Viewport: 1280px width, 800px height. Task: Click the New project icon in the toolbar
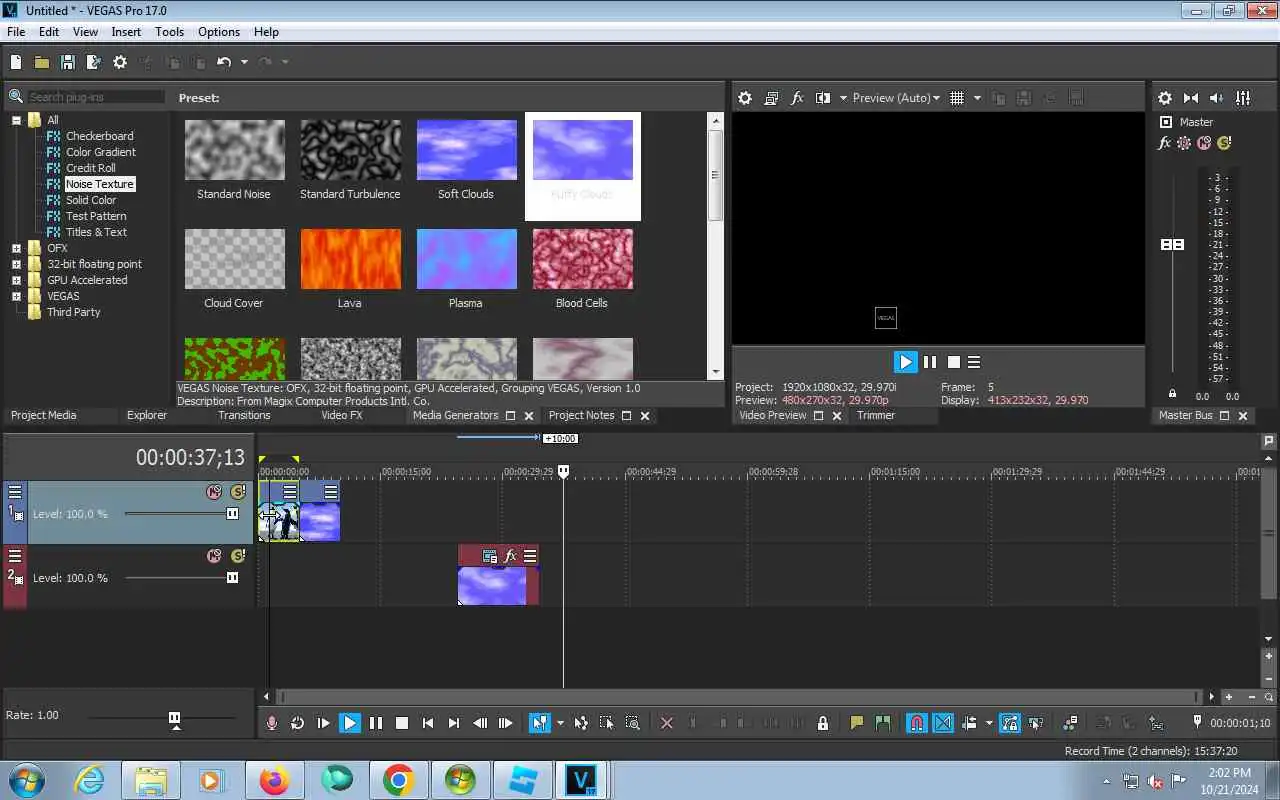coord(16,62)
